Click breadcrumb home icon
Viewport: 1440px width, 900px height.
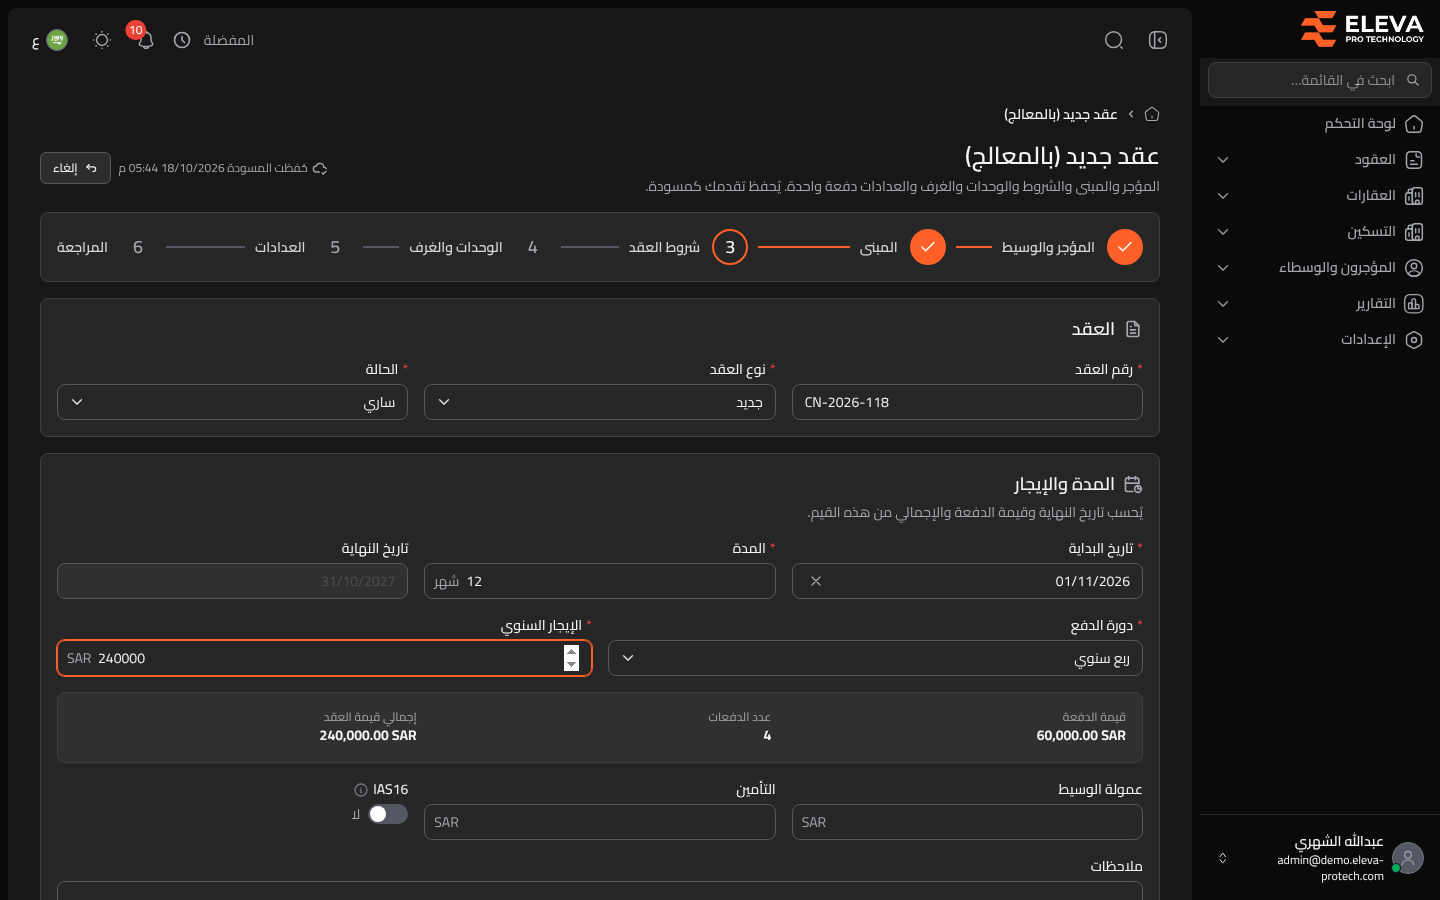[1152, 114]
